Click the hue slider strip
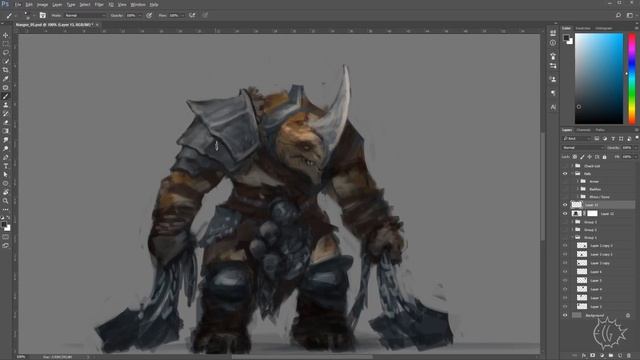This screenshot has height=360, width=640. pos(632,78)
